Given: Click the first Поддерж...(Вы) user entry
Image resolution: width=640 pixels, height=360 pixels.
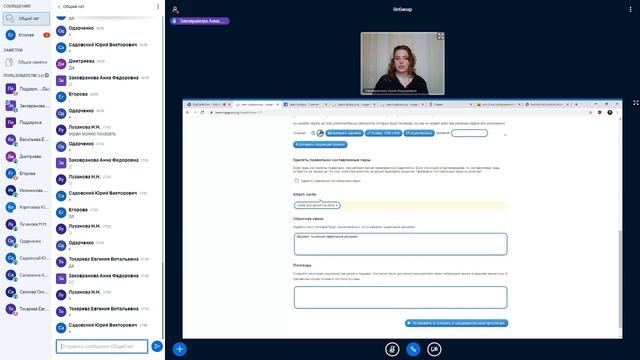Looking at the screenshot, I should point(27,89).
